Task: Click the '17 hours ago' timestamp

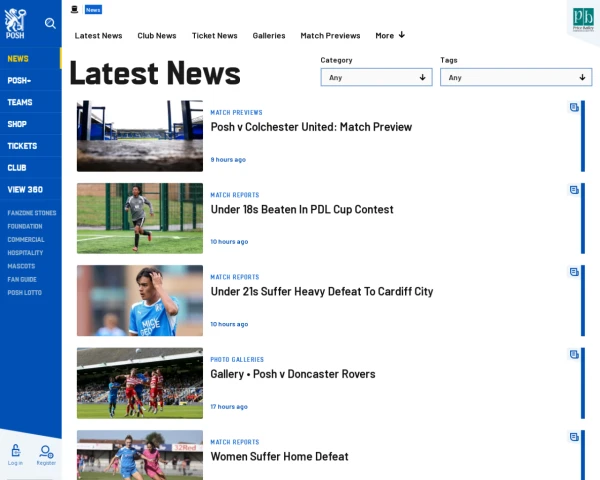Action: pyautogui.click(x=229, y=407)
